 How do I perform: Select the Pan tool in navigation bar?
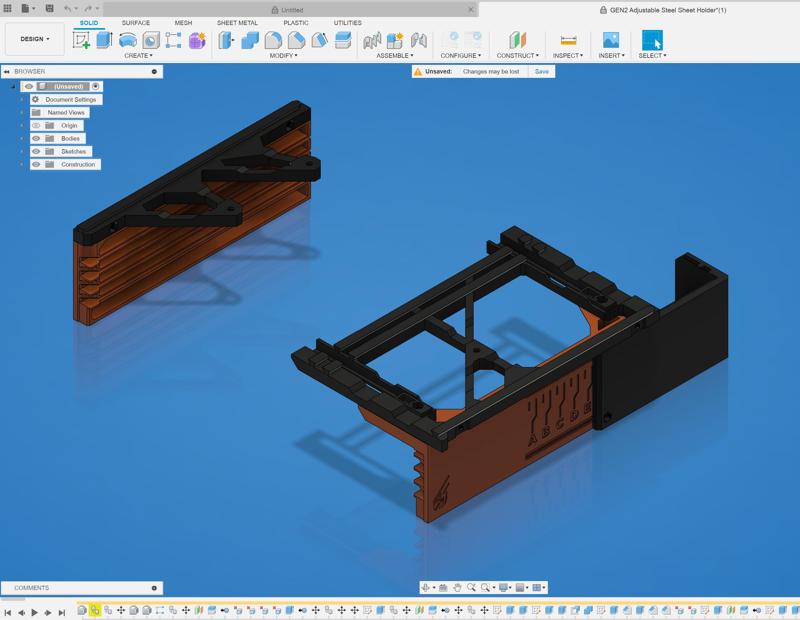point(457,587)
